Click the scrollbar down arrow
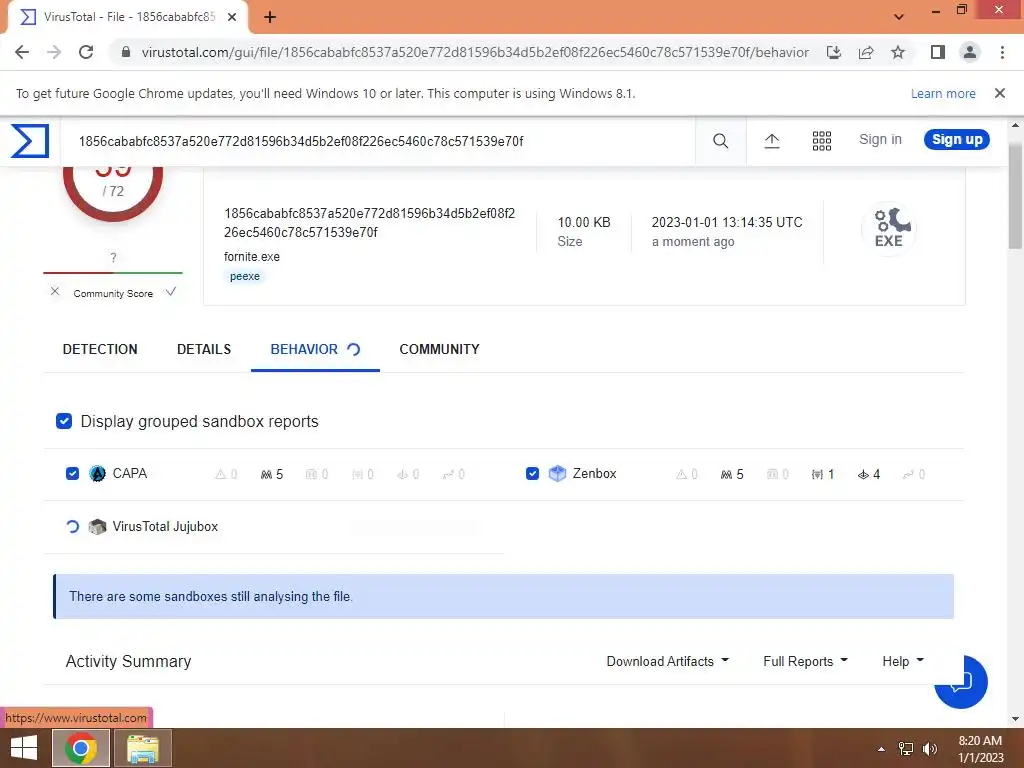The height and width of the screenshot is (768, 1024). pos(1014,719)
